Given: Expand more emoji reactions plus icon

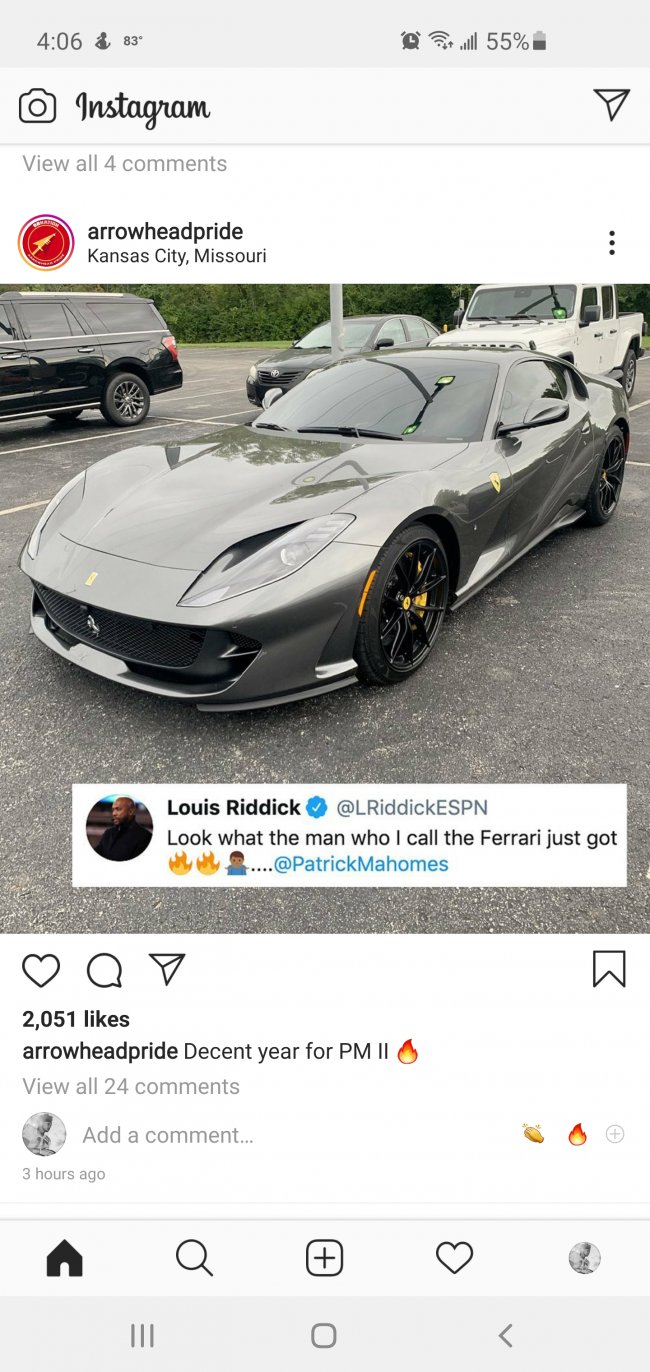Looking at the screenshot, I should 615,1134.
